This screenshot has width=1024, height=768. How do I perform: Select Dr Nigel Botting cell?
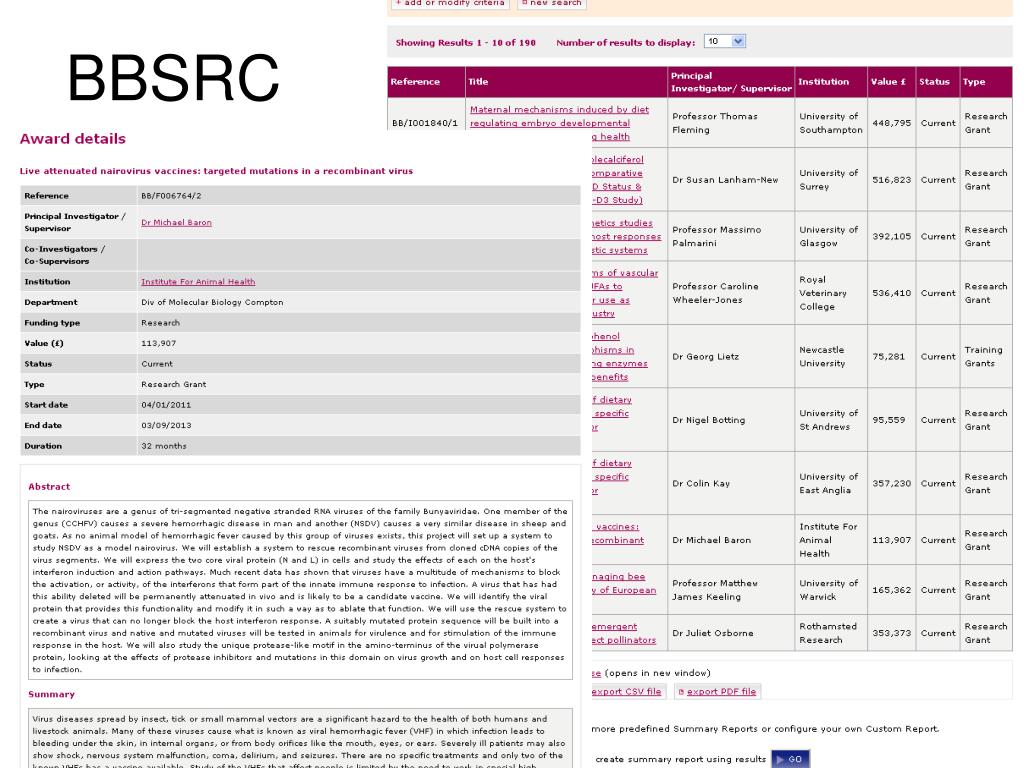click(x=731, y=420)
